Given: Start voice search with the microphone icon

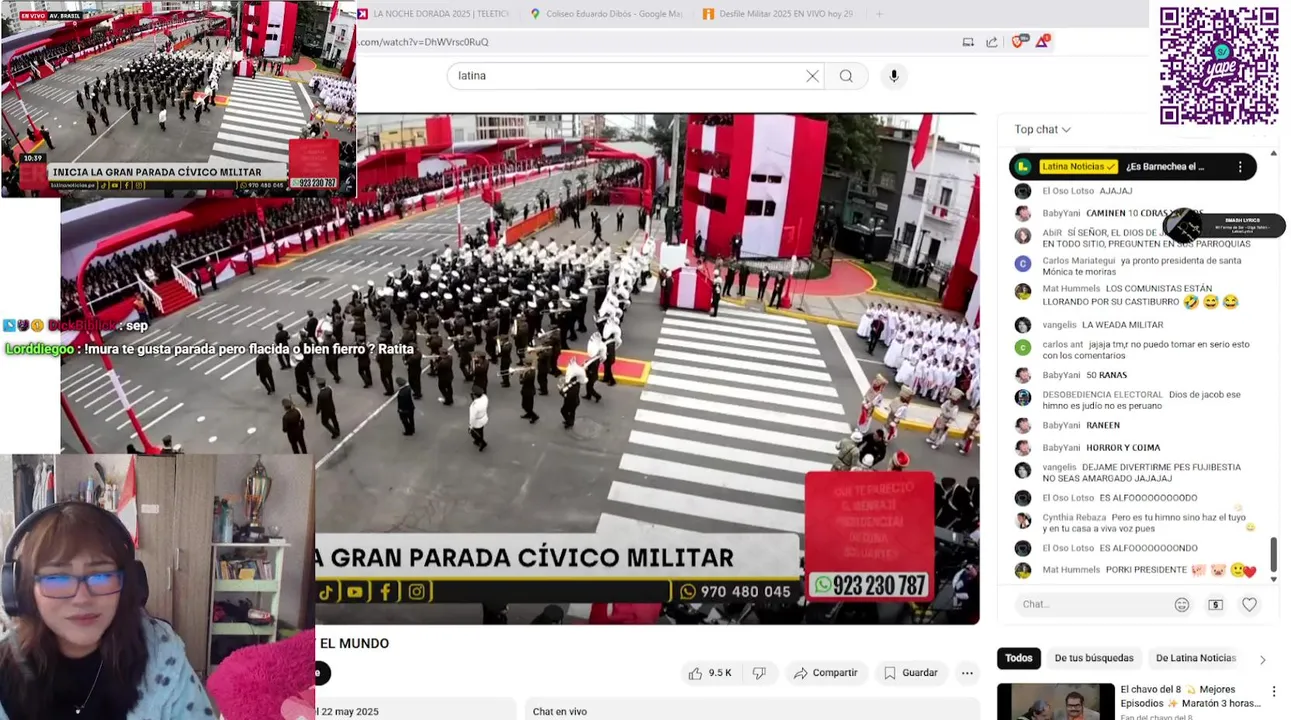Looking at the screenshot, I should click(x=894, y=76).
